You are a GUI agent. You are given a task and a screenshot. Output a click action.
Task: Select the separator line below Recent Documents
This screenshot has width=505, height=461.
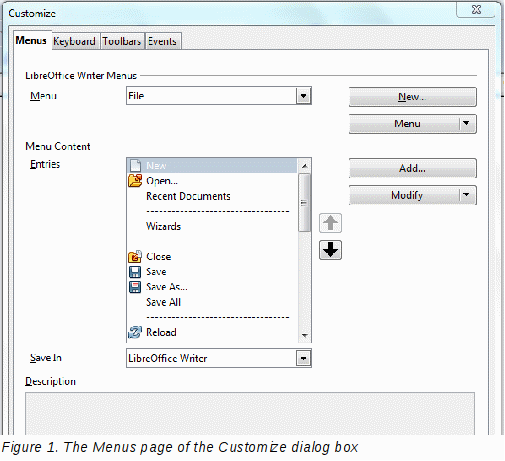(x=218, y=211)
